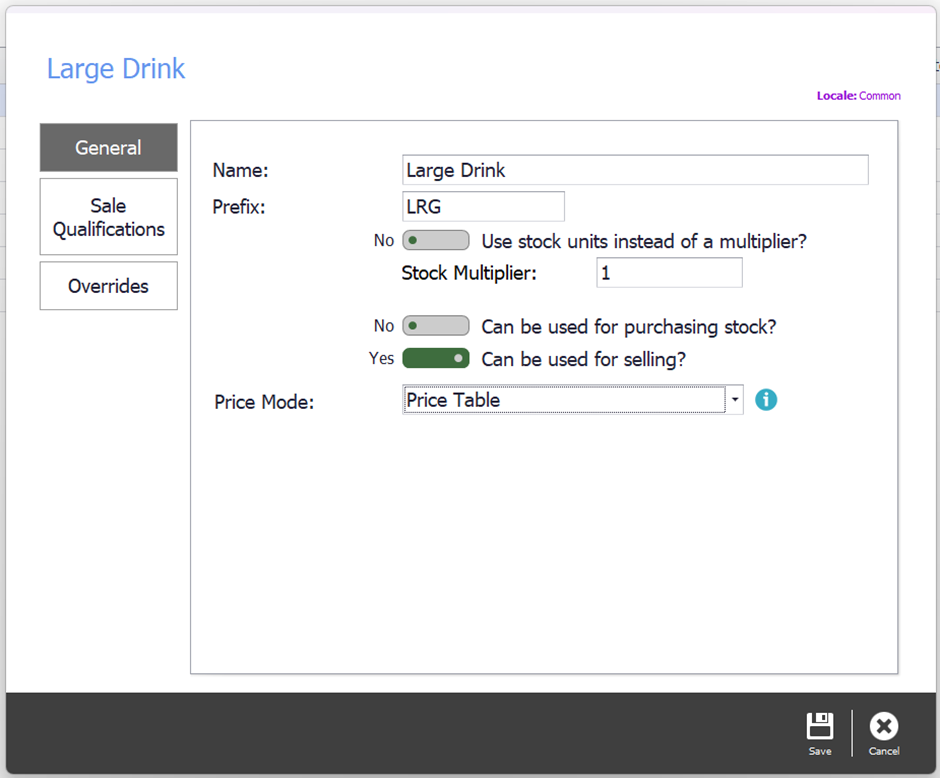Open the Overrides tab

(109, 286)
